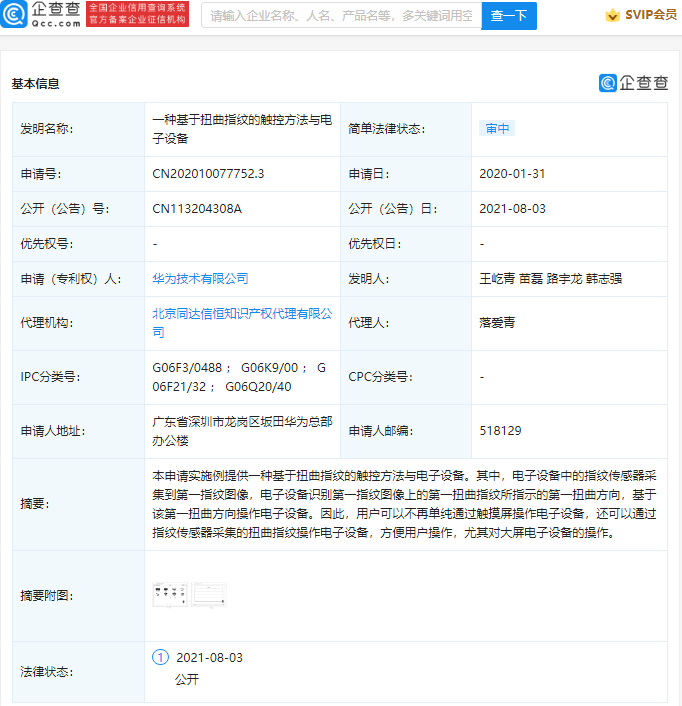Click the 2021-08-03 date under 法律状态
The width and height of the screenshot is (682, 706).
[209, 658]
